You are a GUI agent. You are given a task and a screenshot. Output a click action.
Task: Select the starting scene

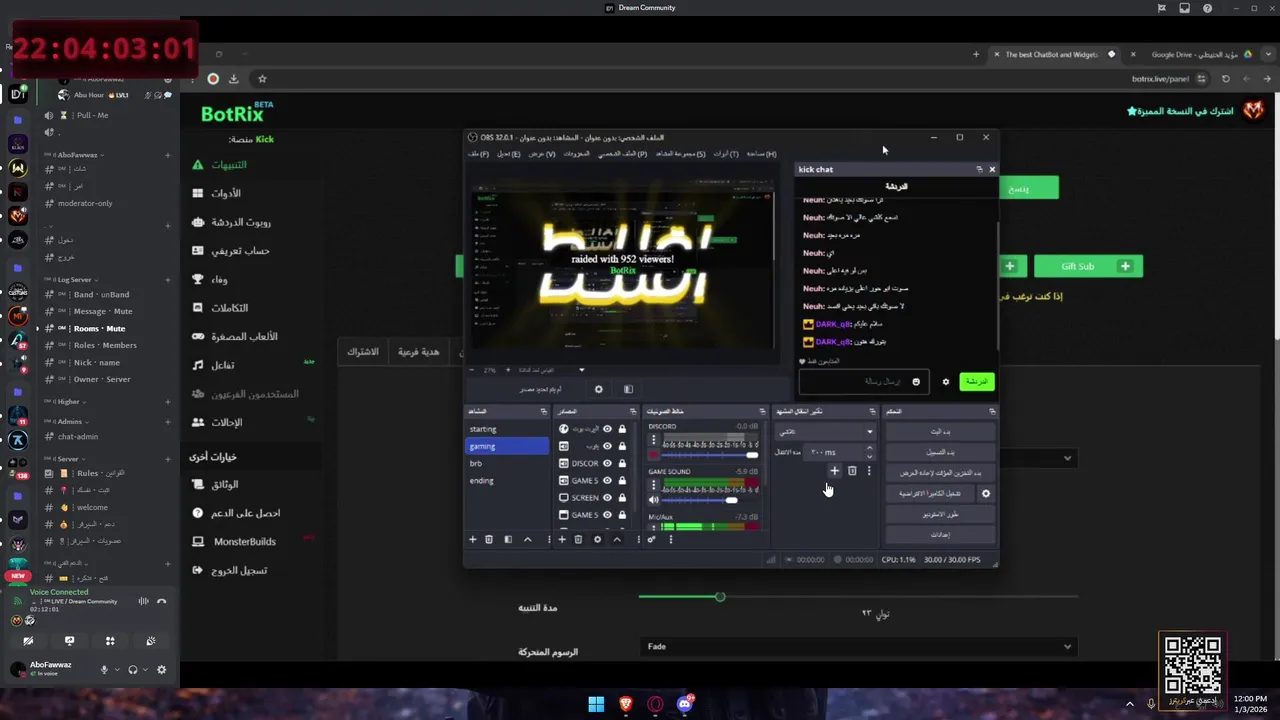point(507,429)
